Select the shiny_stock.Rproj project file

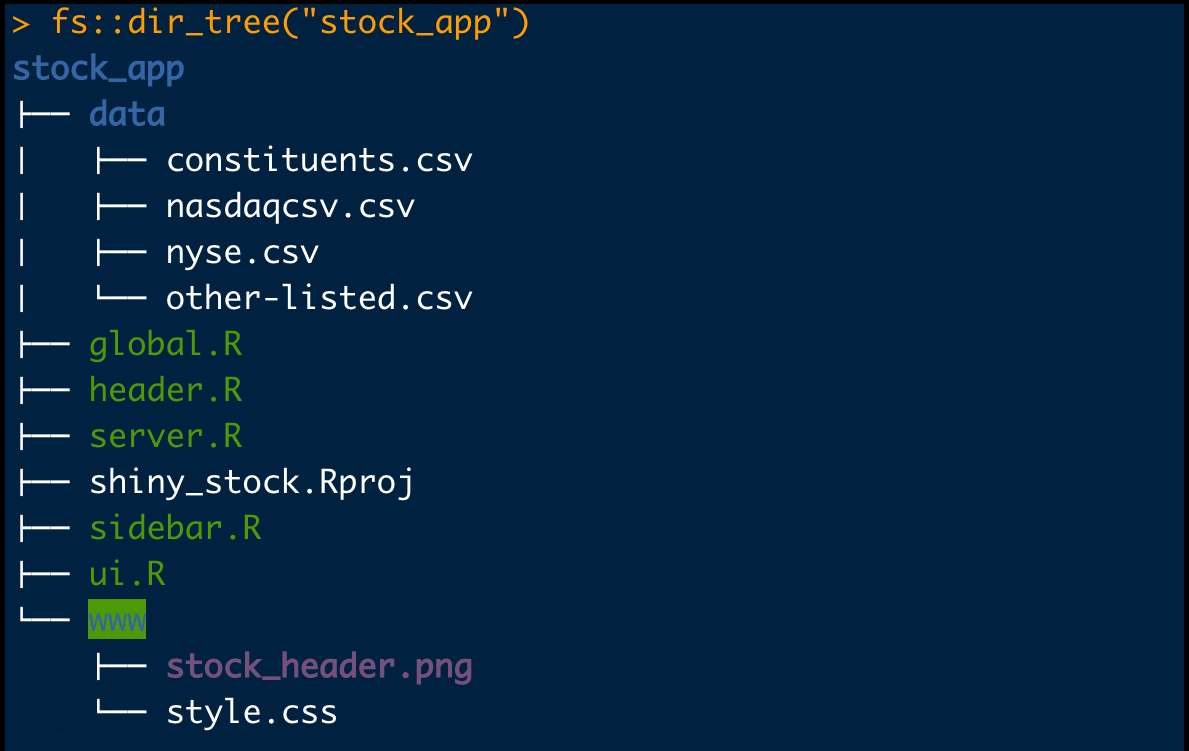click(x=251, y=482)
